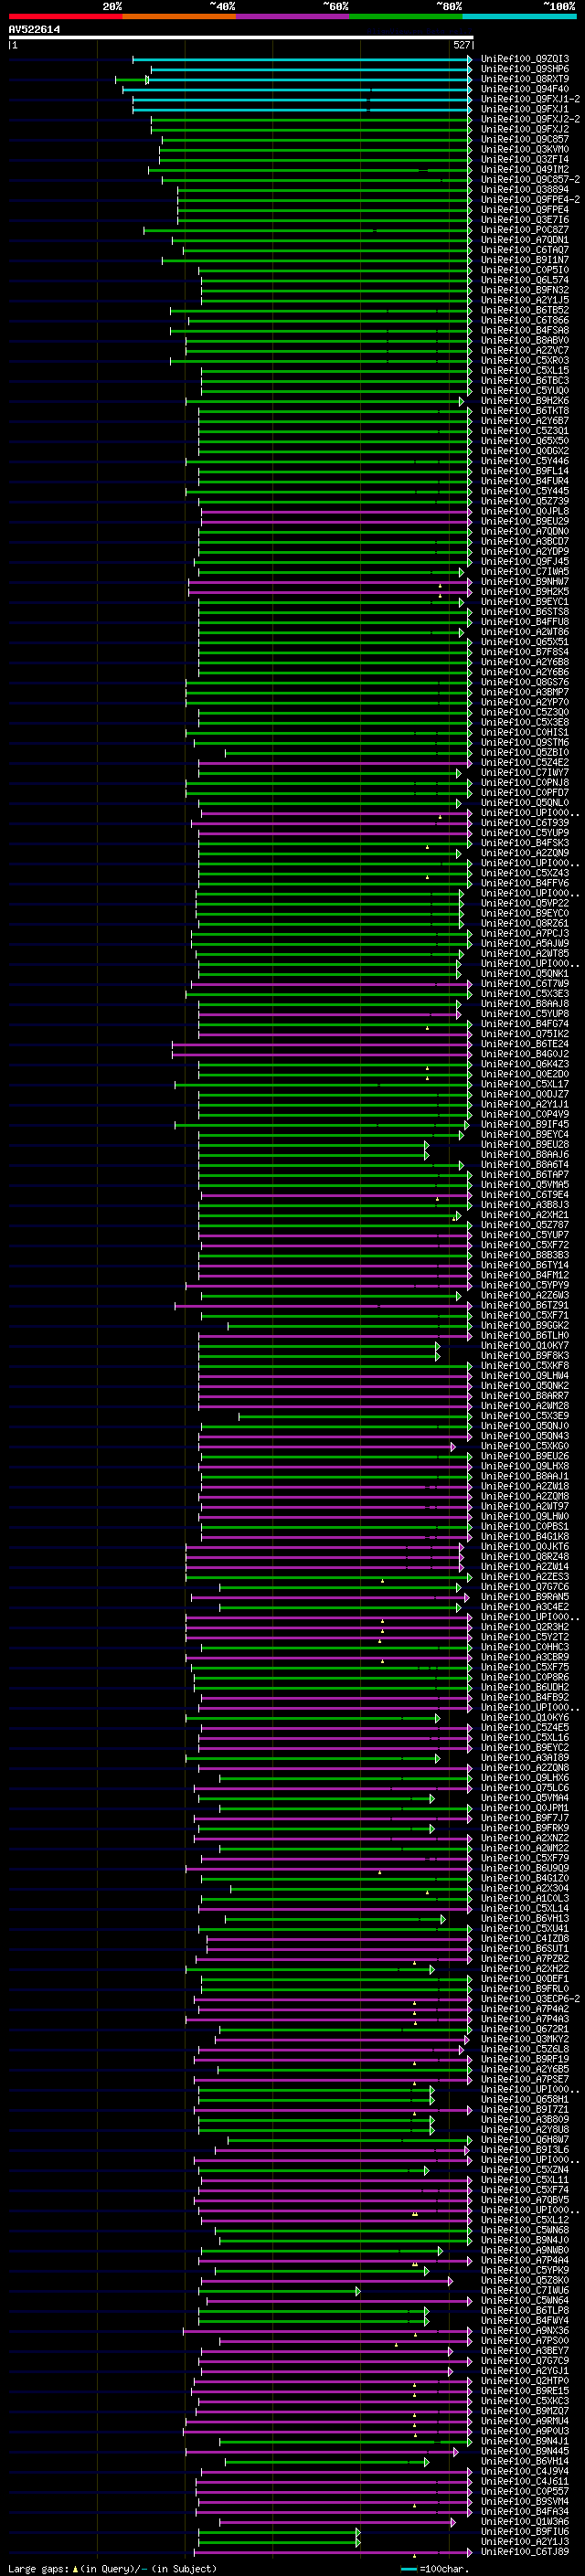Select the query label AV522614
The image size is (585, 2576).
tap(34, 30)
